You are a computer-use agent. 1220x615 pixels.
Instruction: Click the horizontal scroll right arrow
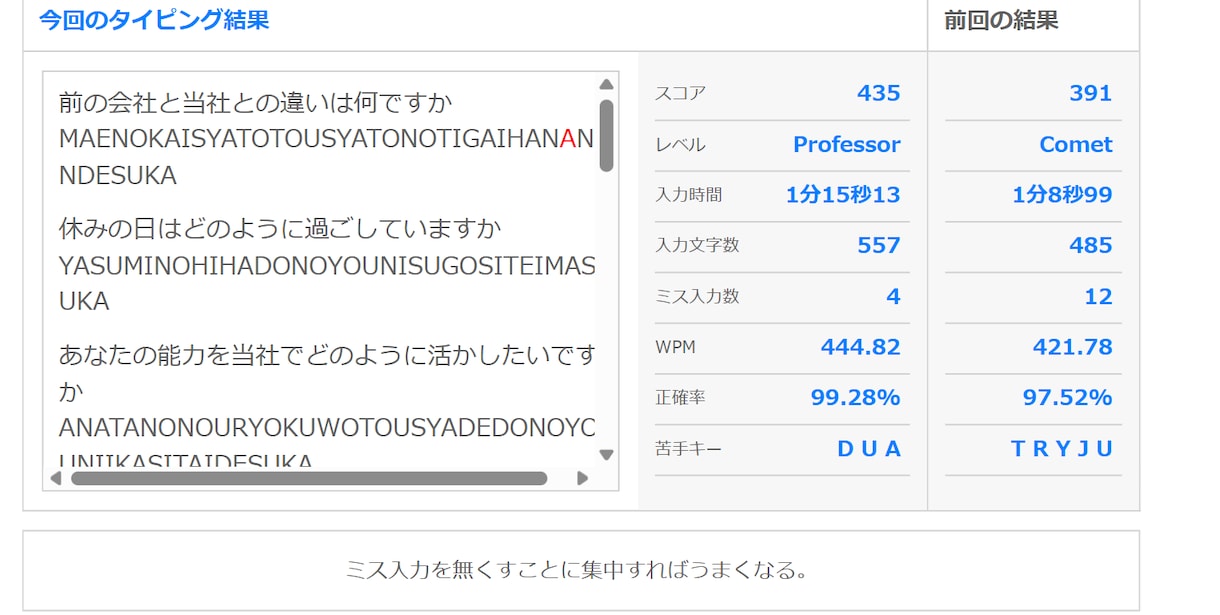pos(583,478)
